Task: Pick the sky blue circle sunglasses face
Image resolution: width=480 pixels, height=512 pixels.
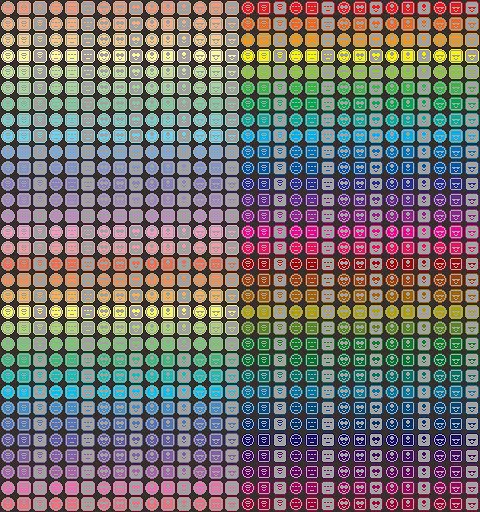Action: [440, 136]
